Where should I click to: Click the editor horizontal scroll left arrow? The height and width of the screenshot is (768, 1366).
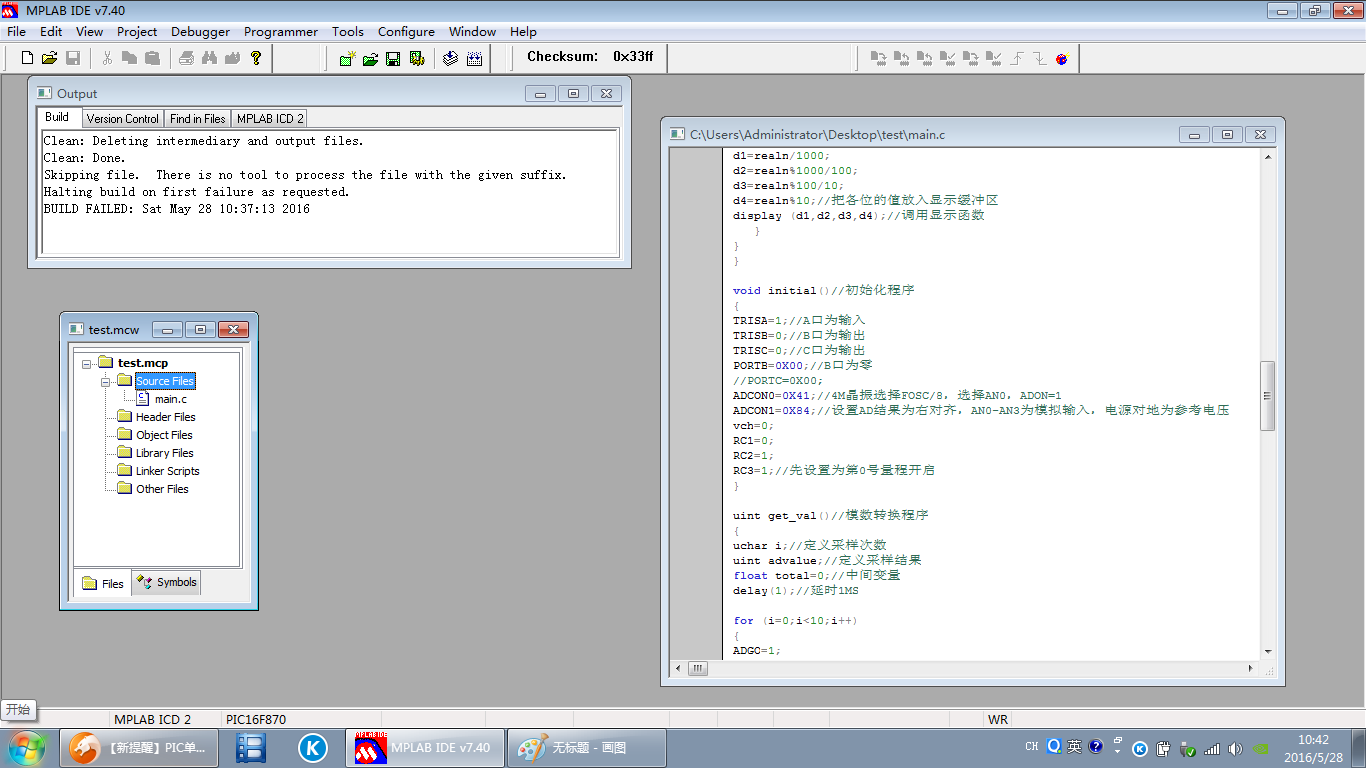[677, 668]
